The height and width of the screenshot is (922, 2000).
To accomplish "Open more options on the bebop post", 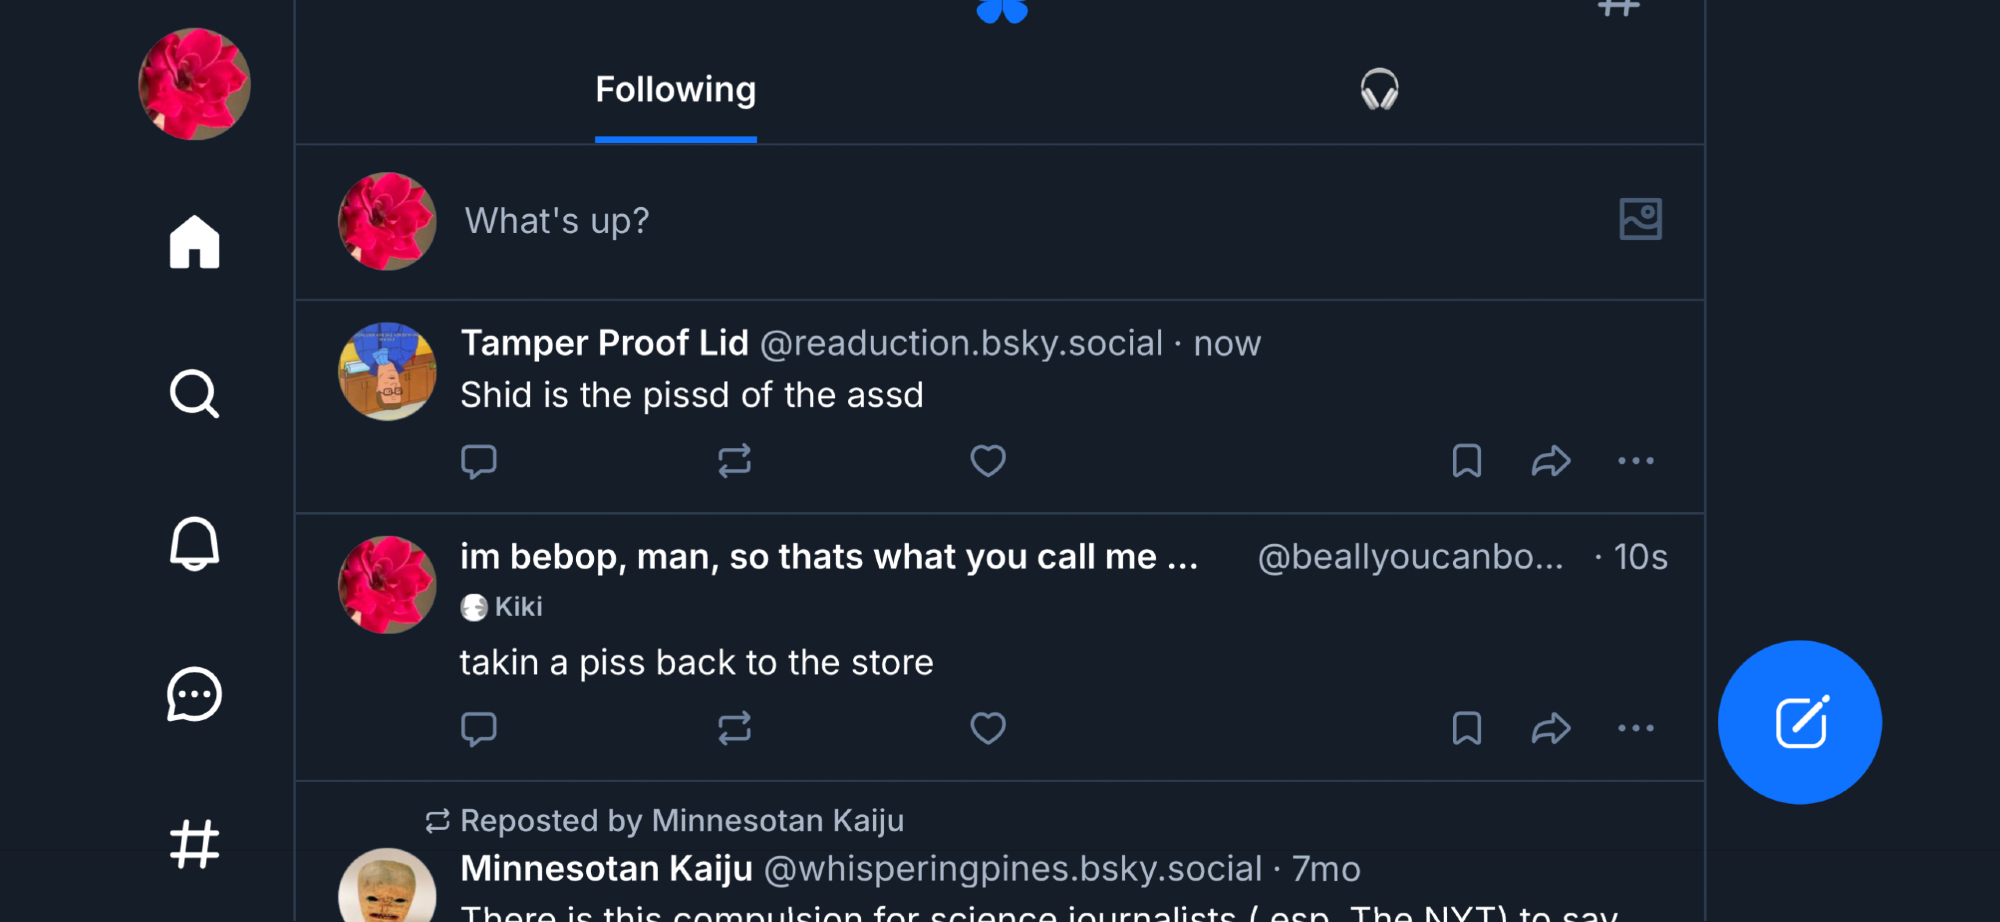I will coord(1636,728).
